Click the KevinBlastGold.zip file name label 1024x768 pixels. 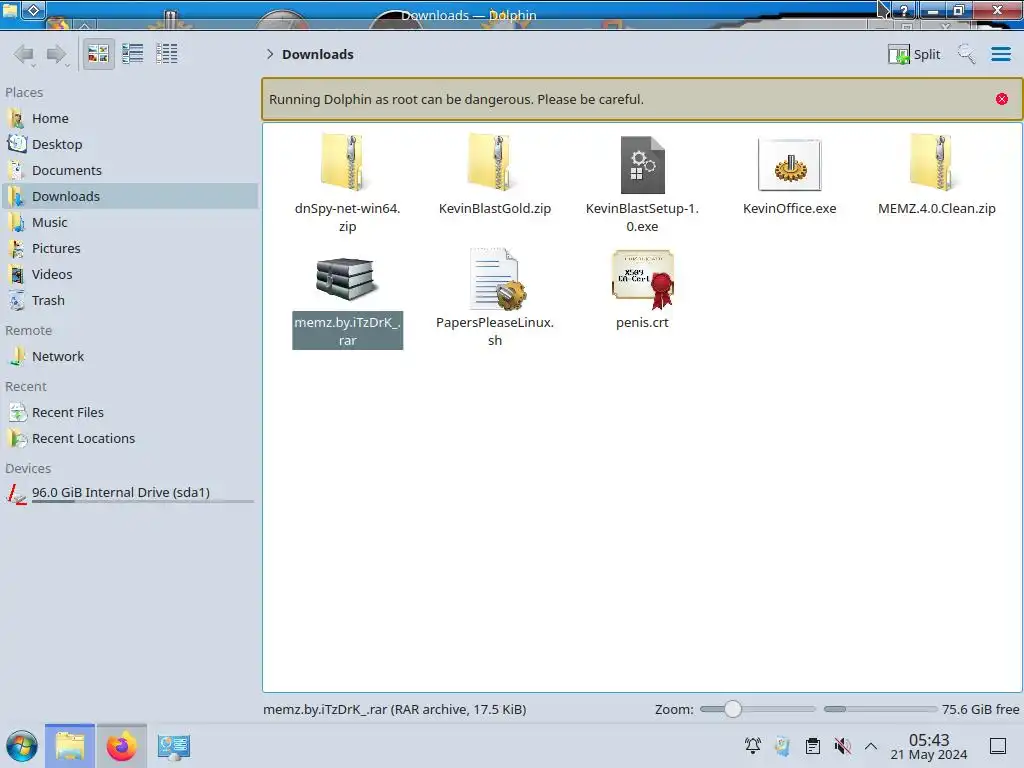pyautogui.click(x=495, y=208)
